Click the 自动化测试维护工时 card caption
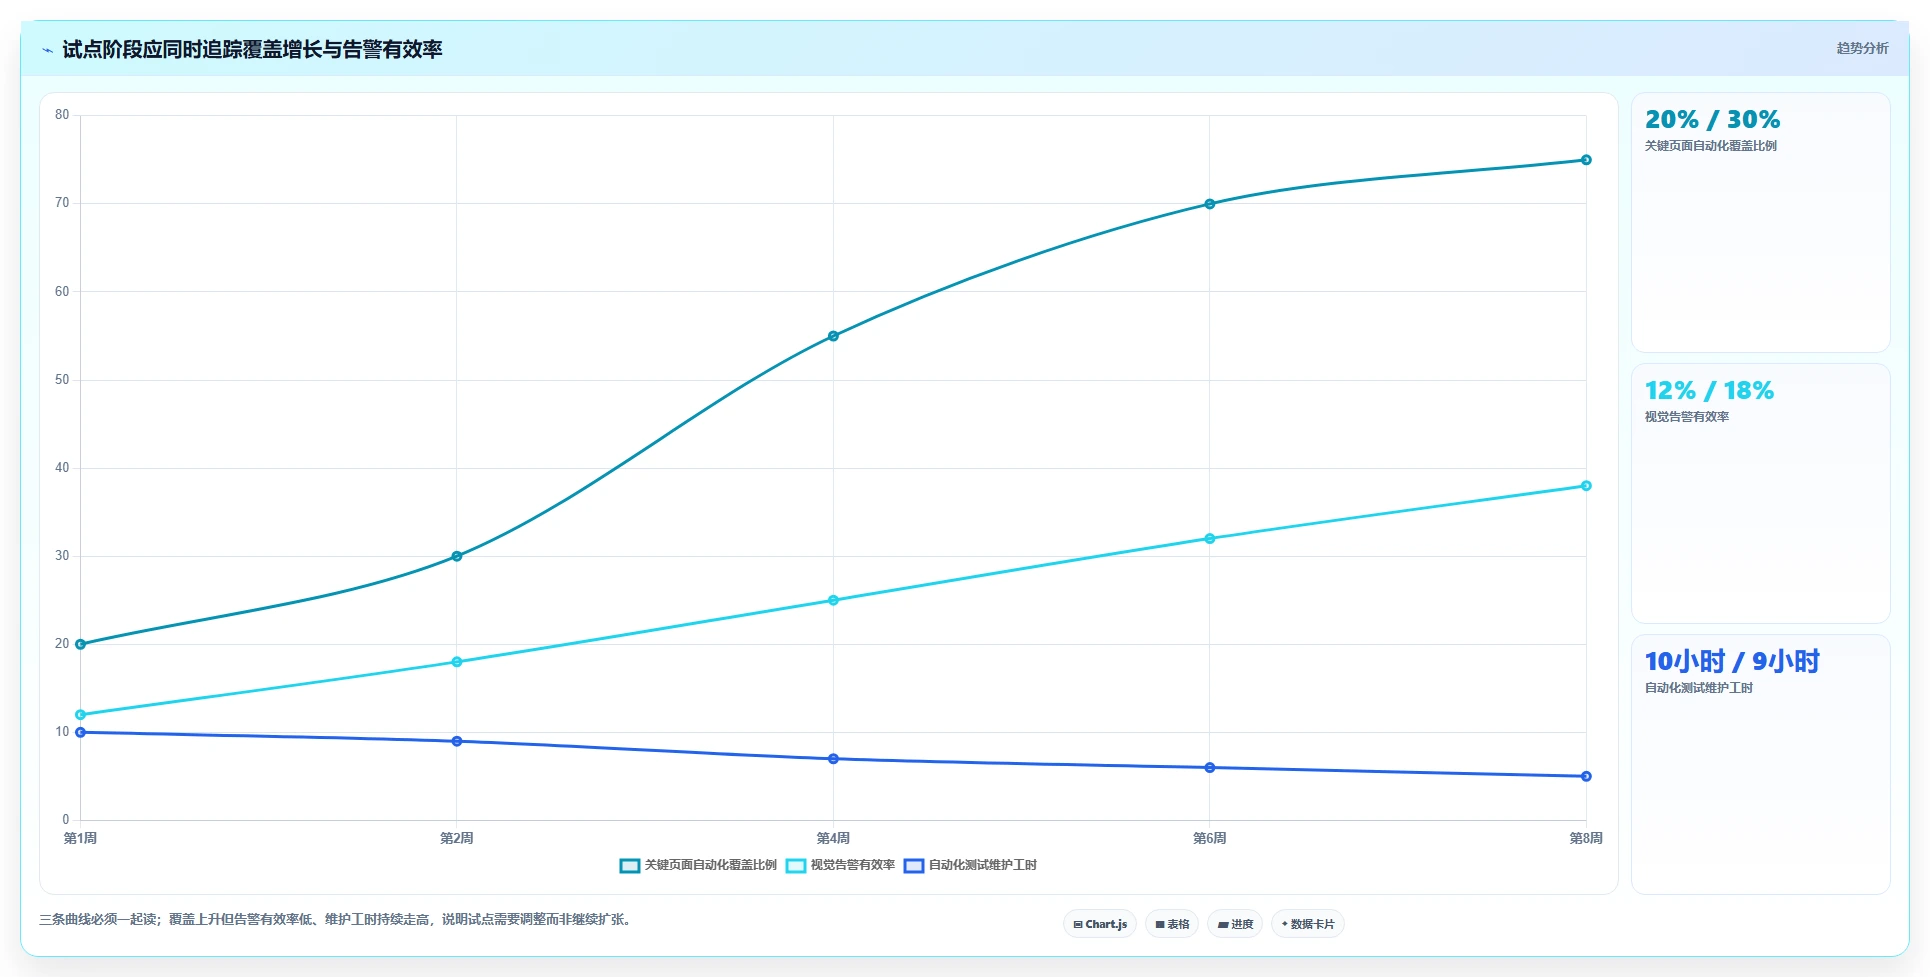The image size is (1930, 977). click(x=1699, y=688)
